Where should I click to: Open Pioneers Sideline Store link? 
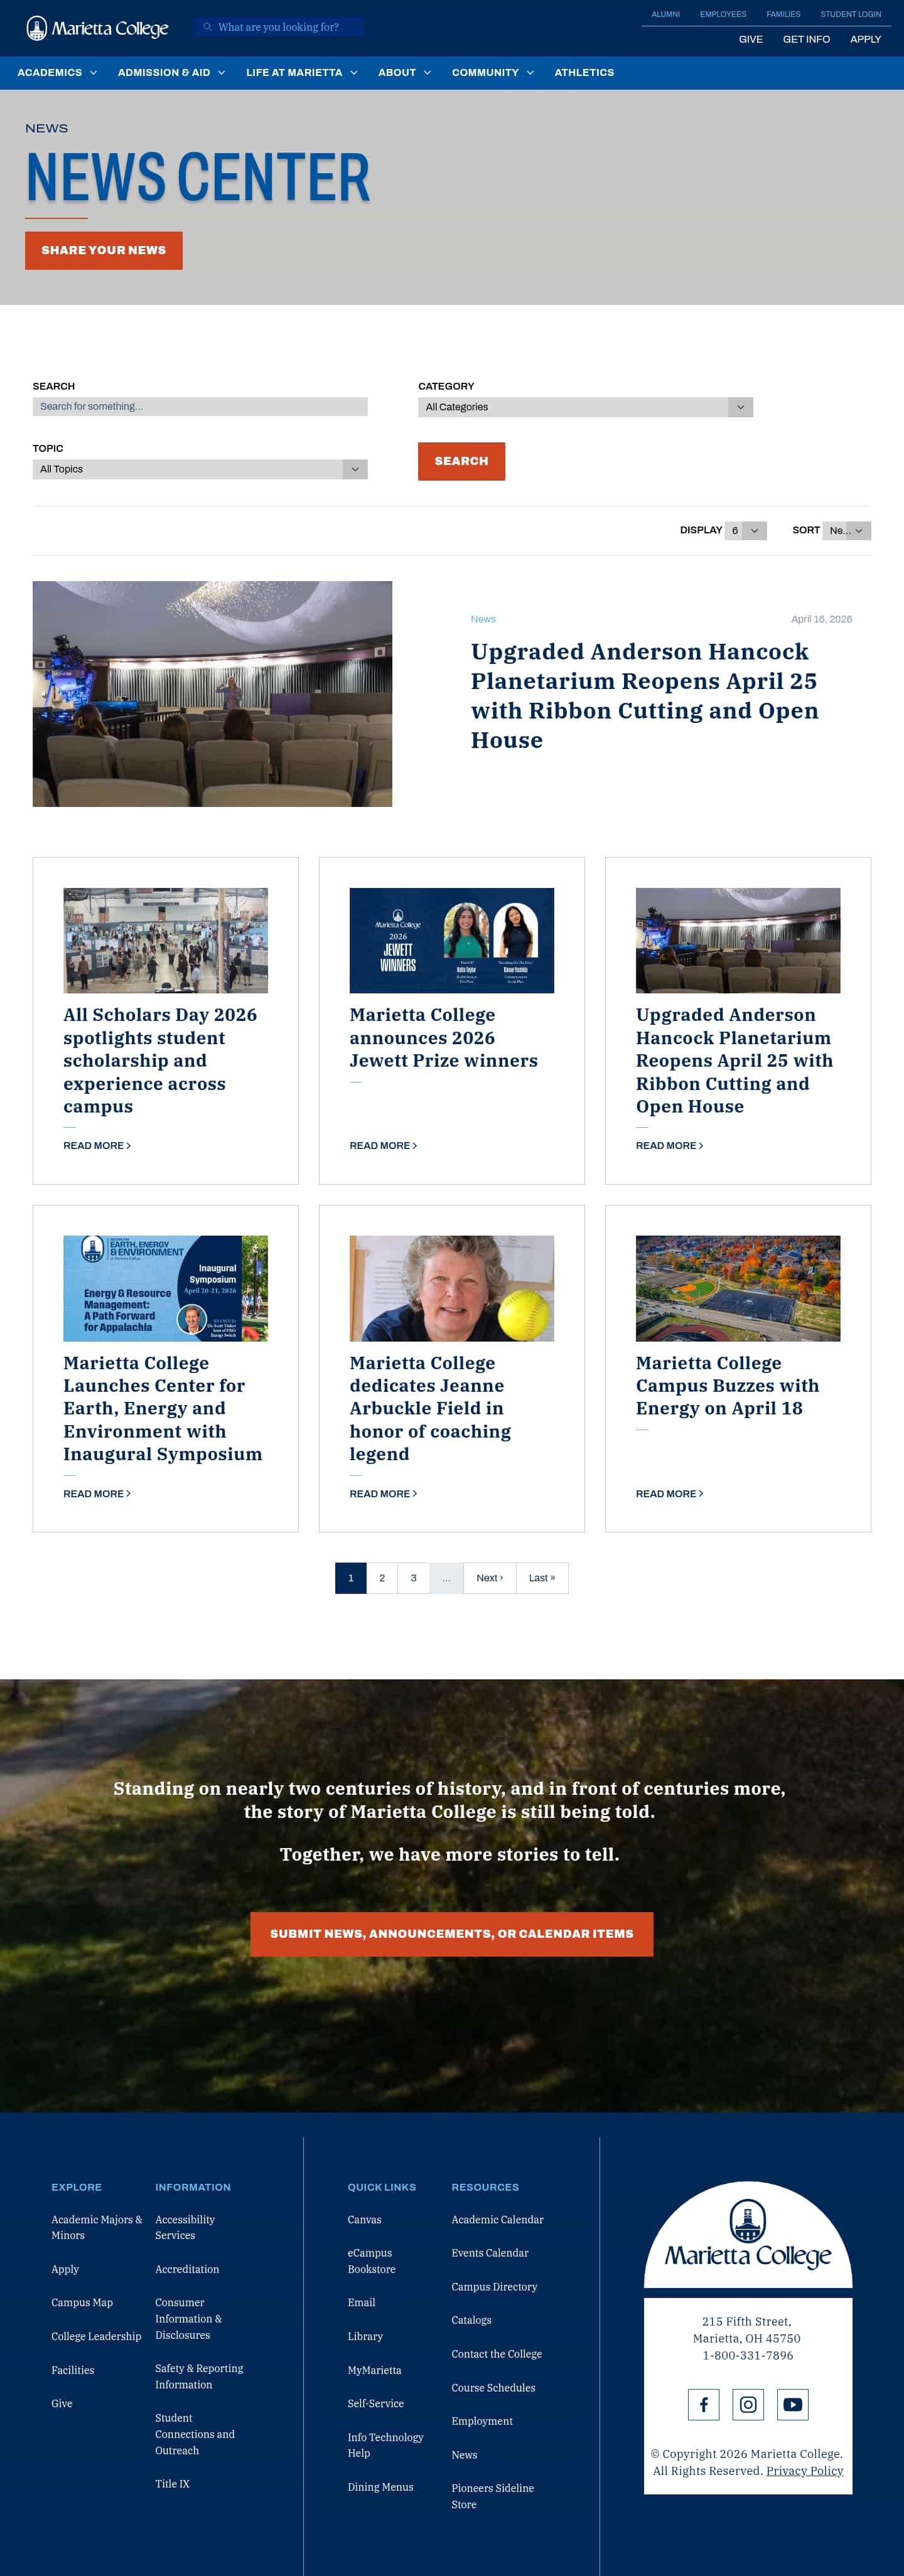point(492,2496)
